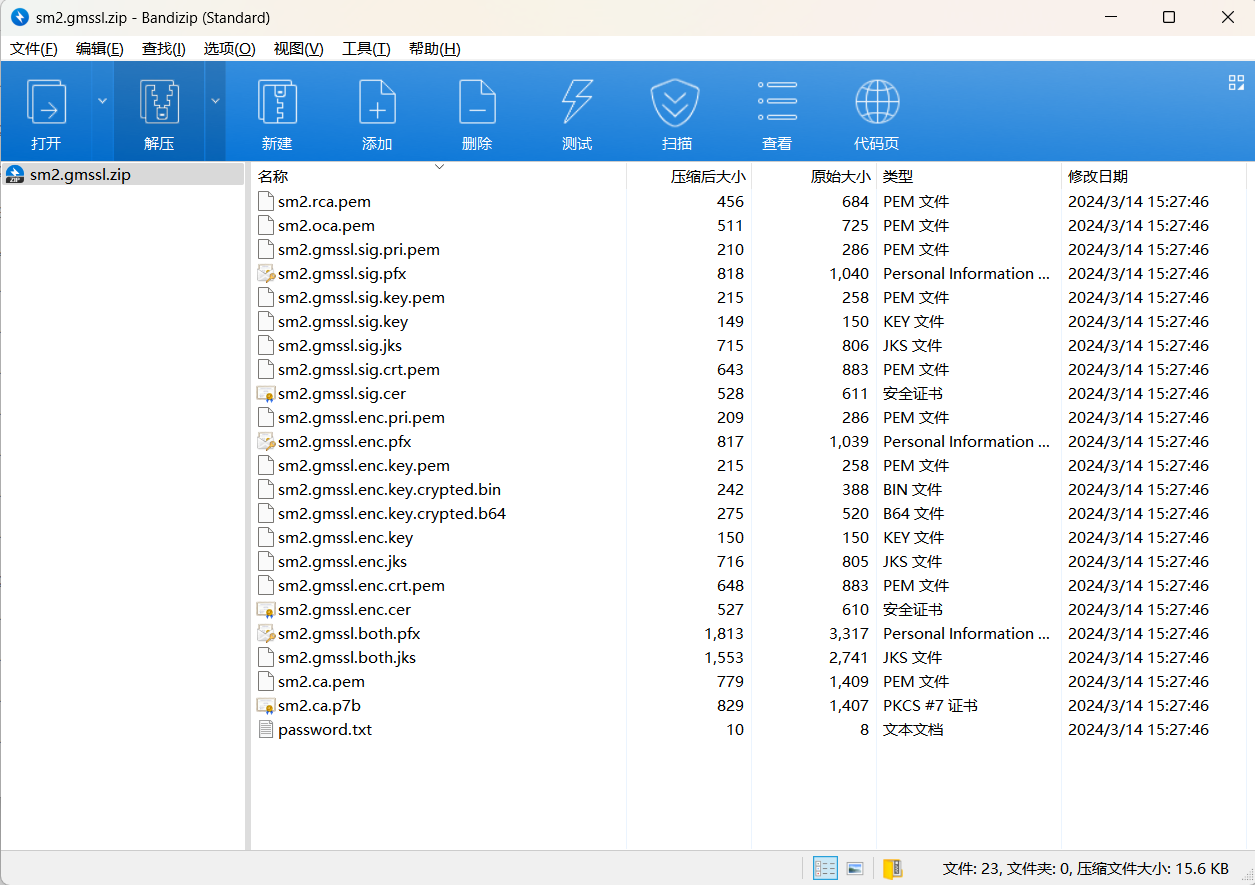Image resolution: width=1255 pixels, height=885 pixels.
Task: Click the Codepage (代码页) globe icon
Action: pyautogui.click(x=877, y=102)
